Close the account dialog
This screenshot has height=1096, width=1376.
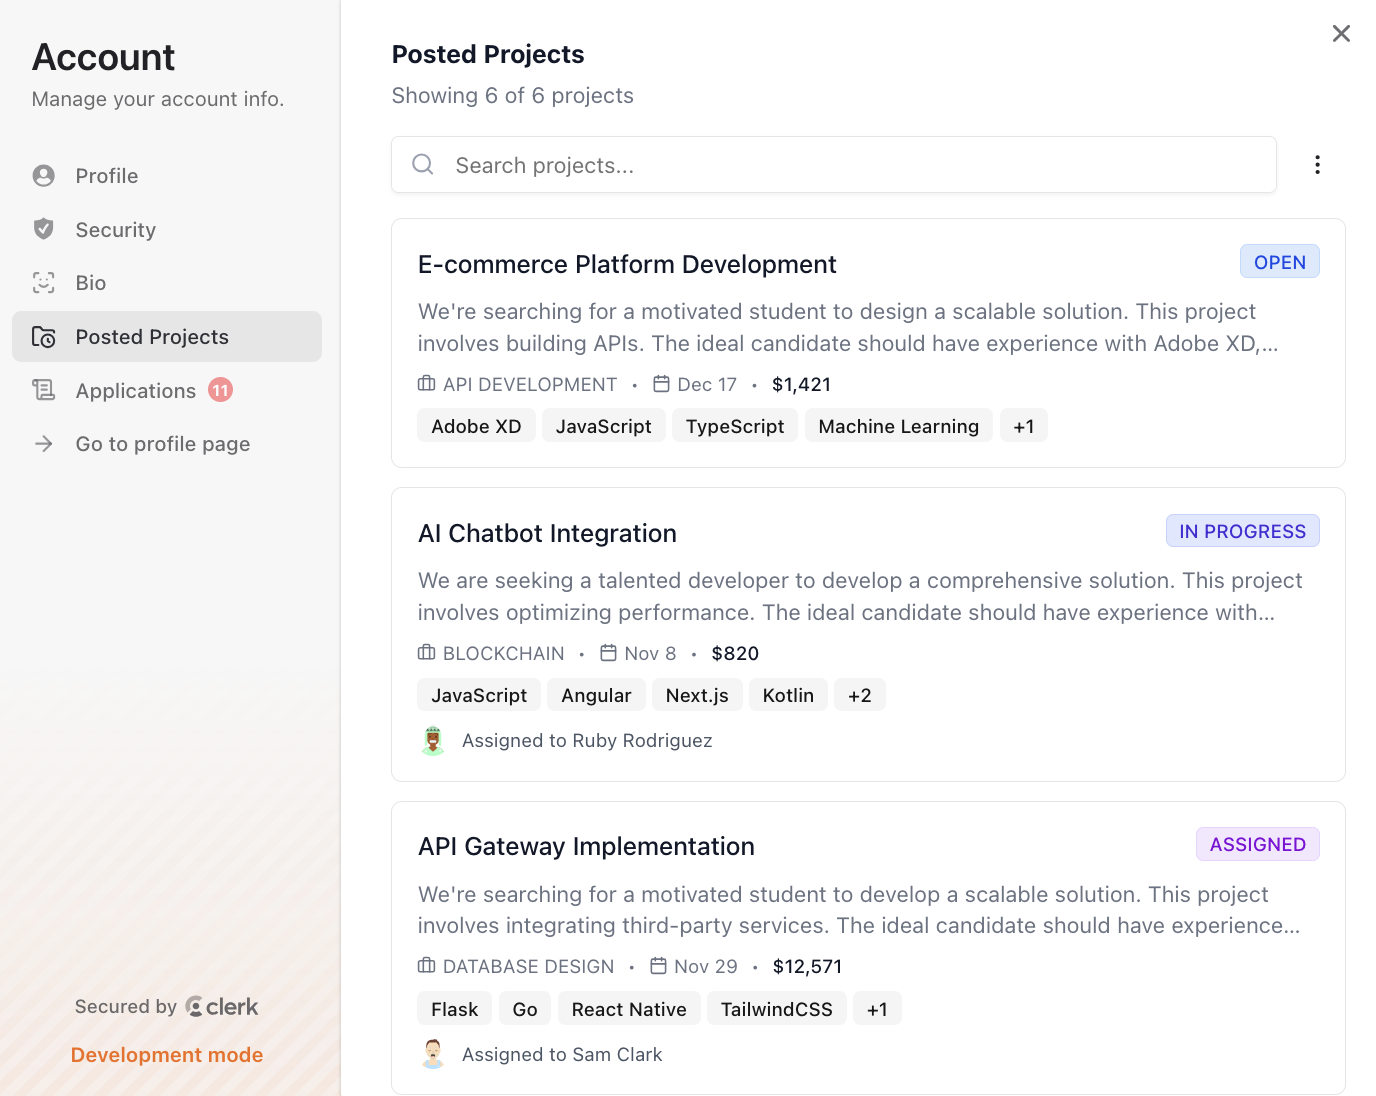click(x=1341, y=34)
